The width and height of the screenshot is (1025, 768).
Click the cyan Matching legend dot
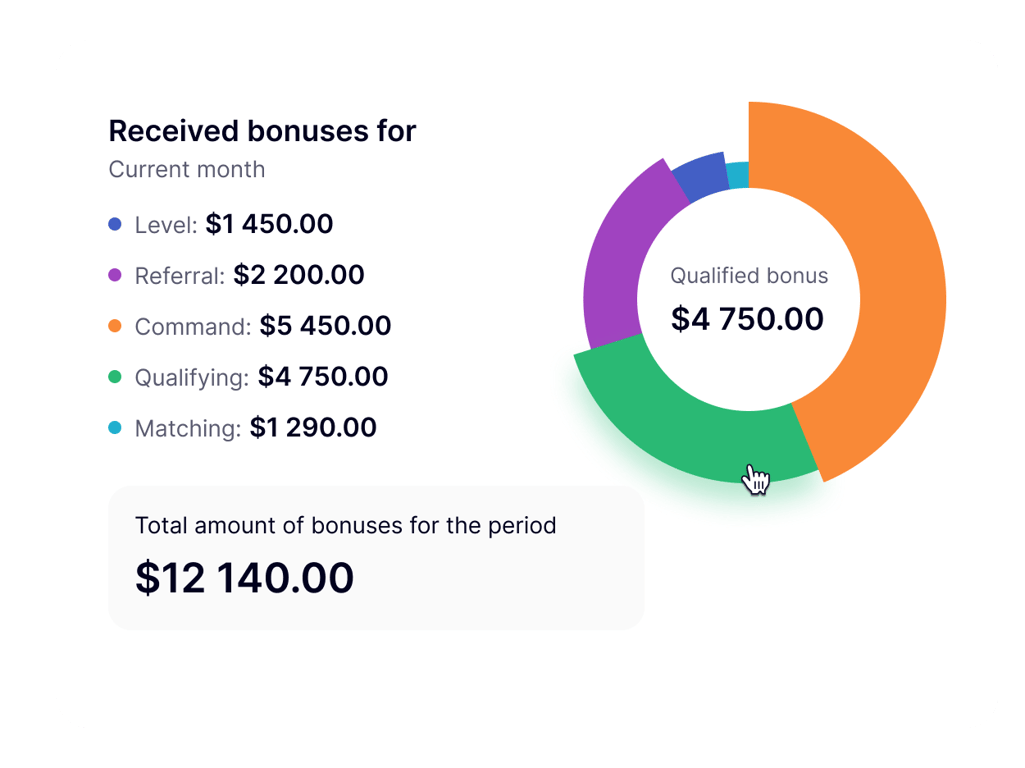(x=115, y=427)
